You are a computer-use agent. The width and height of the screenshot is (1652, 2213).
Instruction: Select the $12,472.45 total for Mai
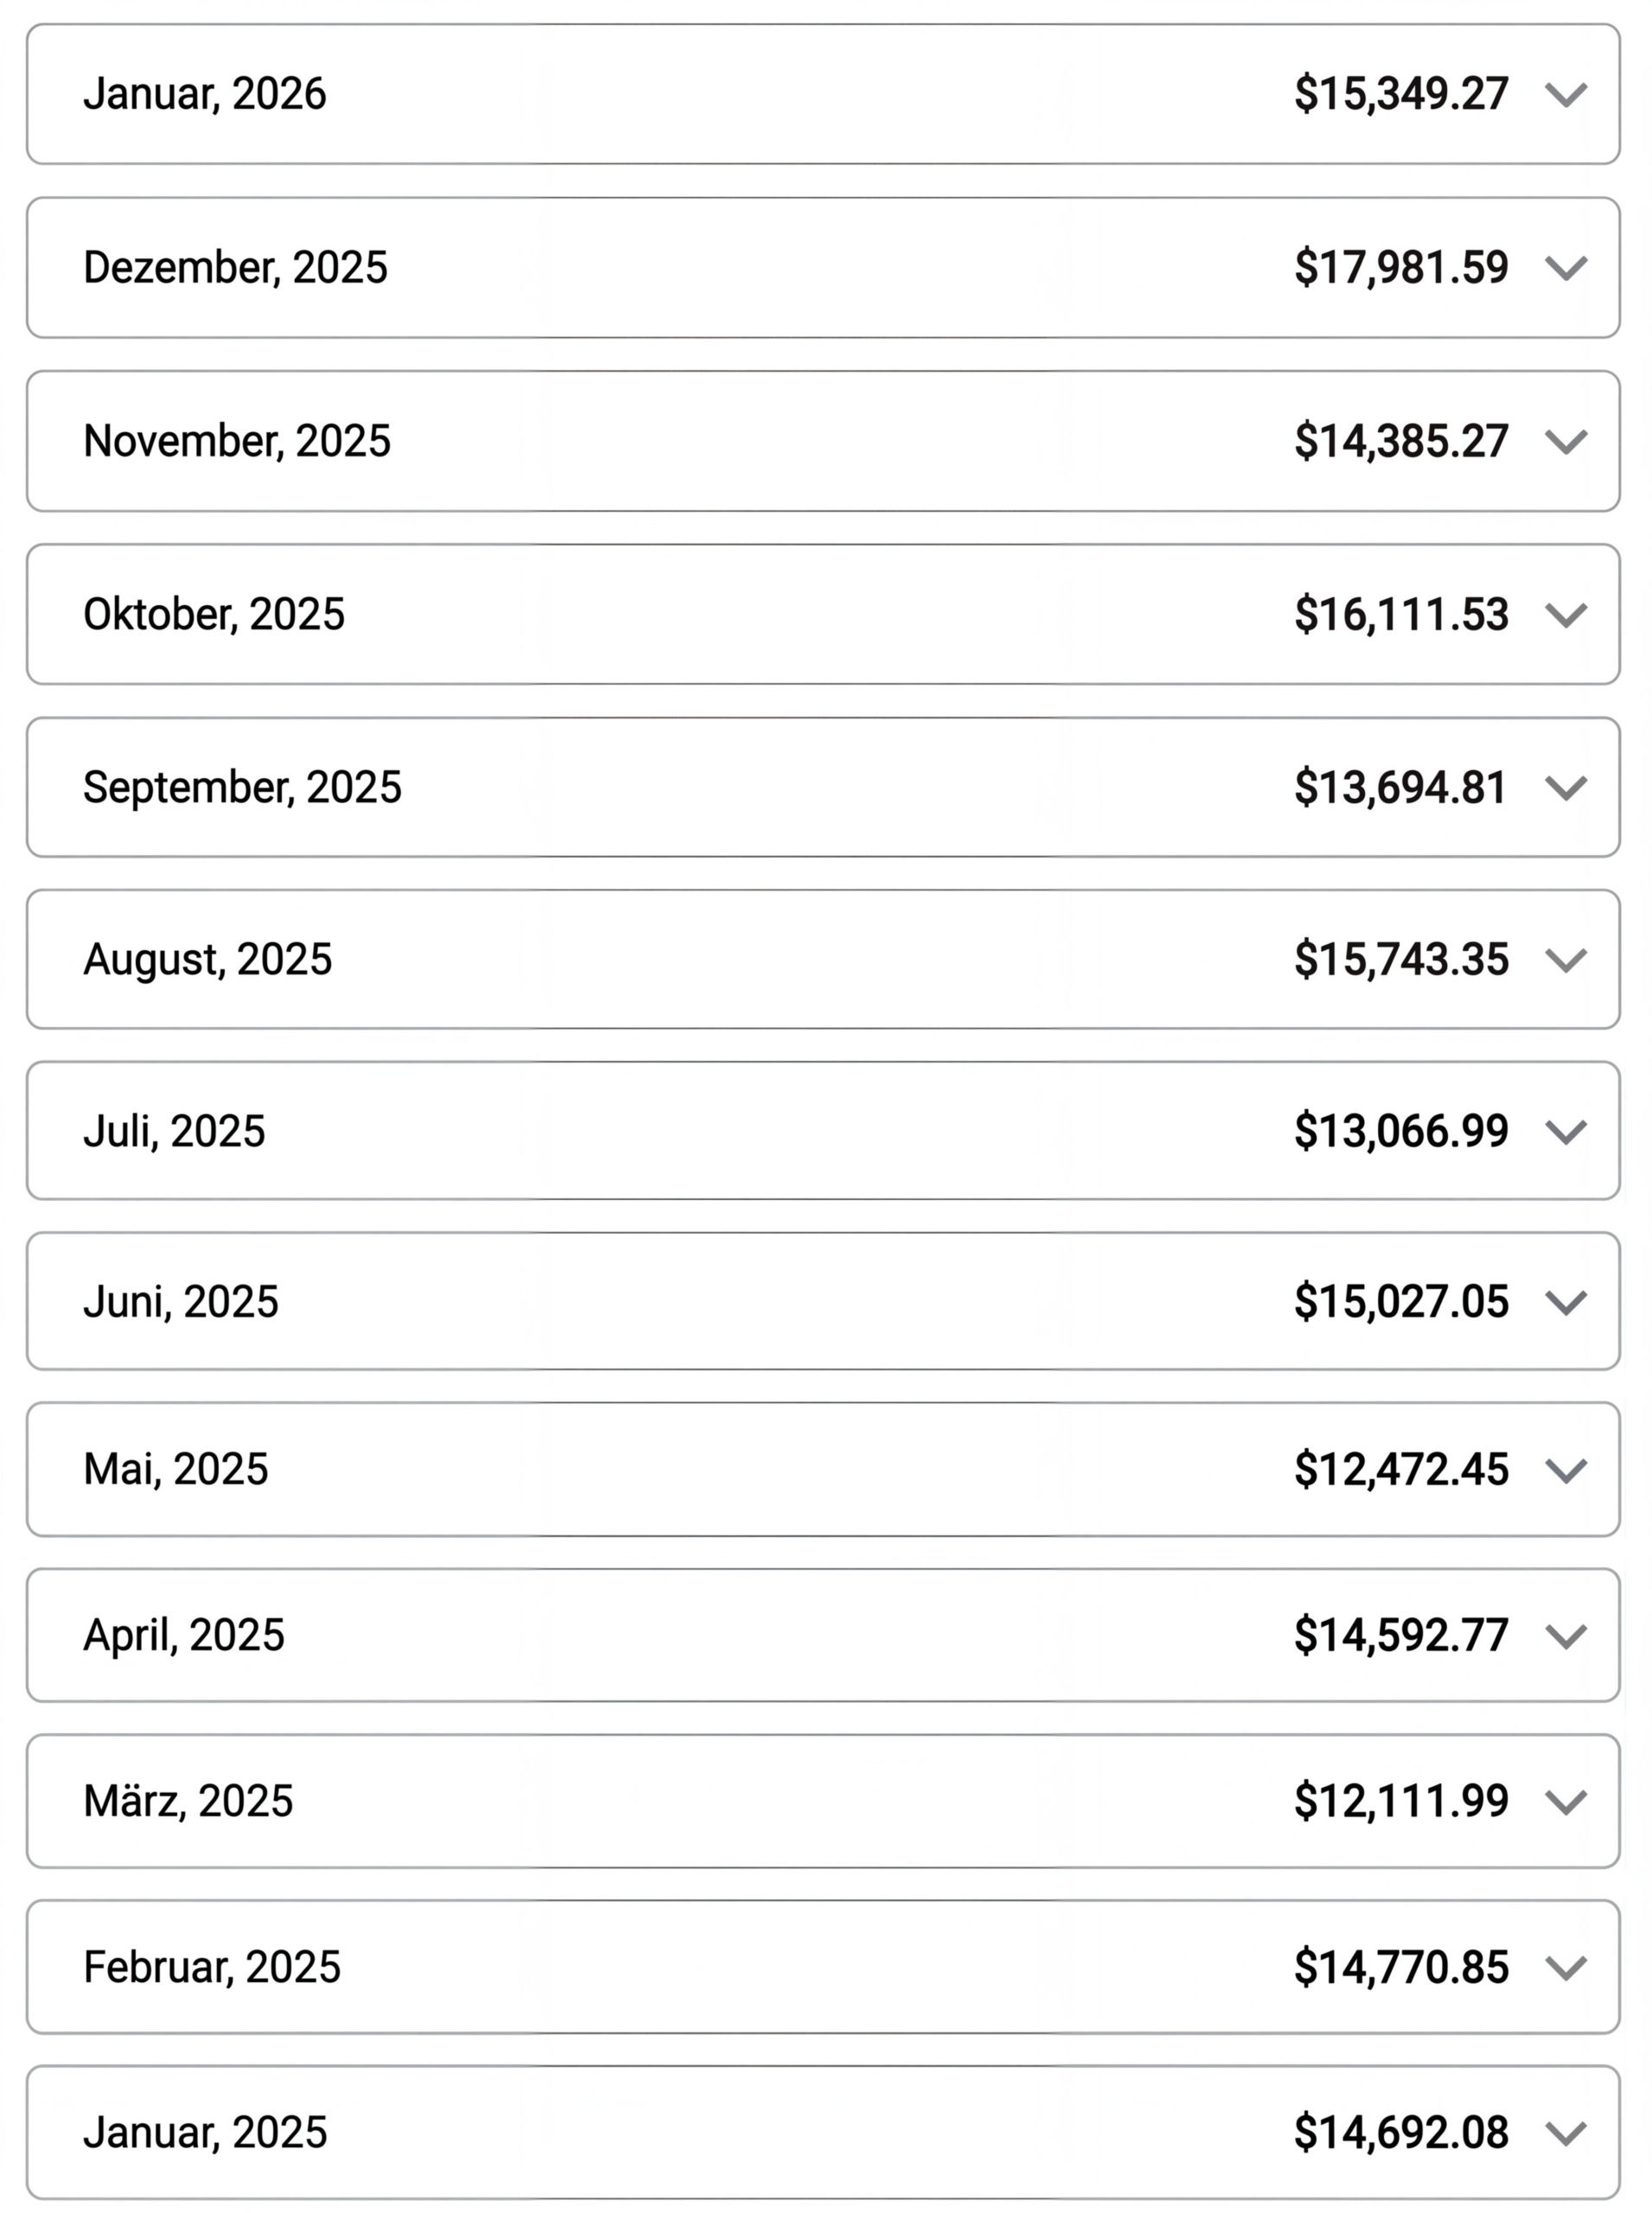click(x=1400, y=1470)
